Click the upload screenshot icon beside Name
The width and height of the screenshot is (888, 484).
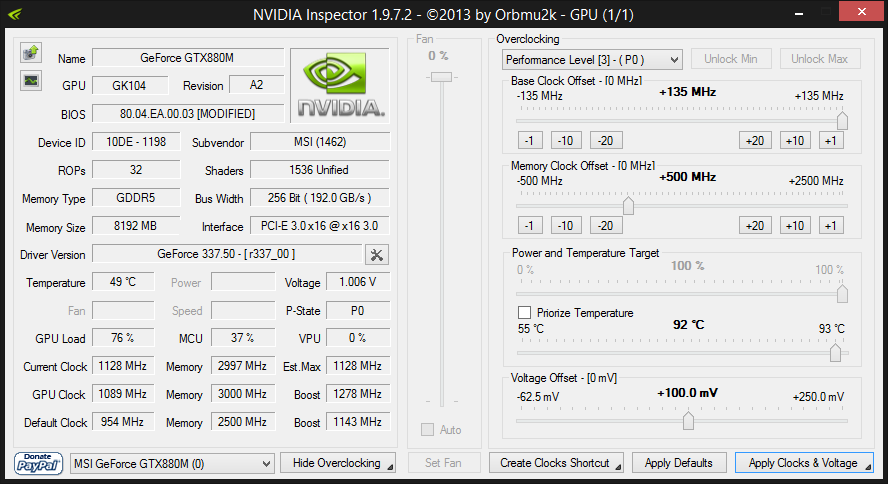tap(31, 53)
